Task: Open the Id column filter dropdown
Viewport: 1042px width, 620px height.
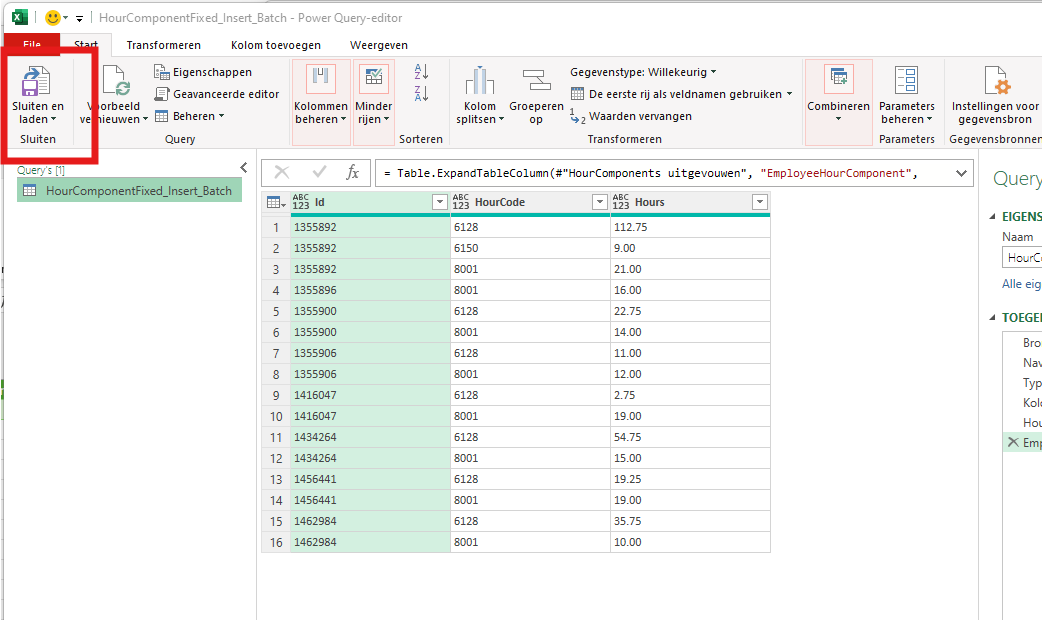Action: pyautogui.click(x=439, y=202)
